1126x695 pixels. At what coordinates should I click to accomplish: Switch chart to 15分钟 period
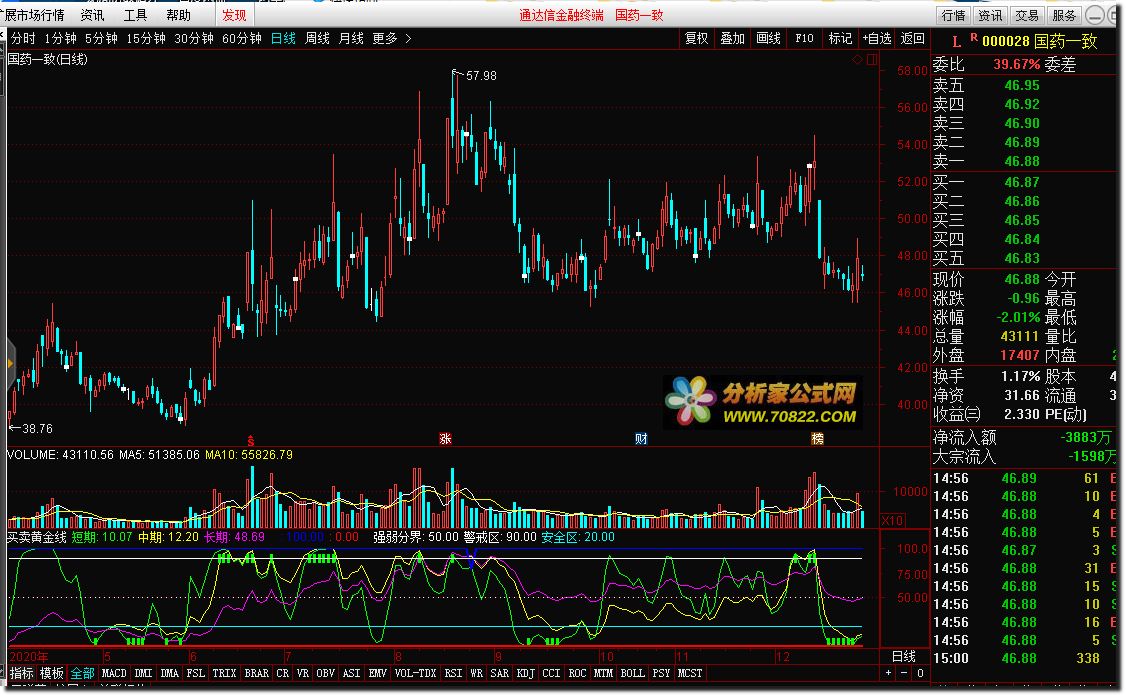(x=146, y=39)
